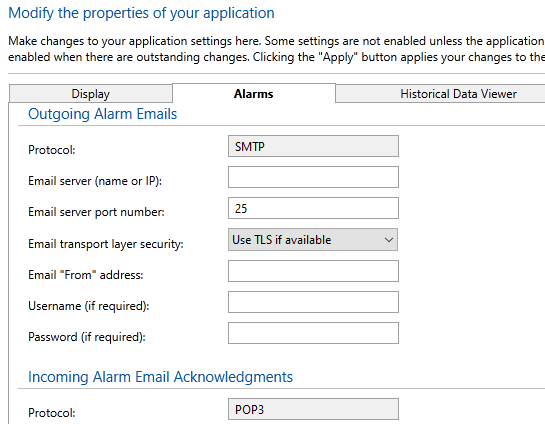Click the chevron arrow on the TLS combo box

point(389,240)
